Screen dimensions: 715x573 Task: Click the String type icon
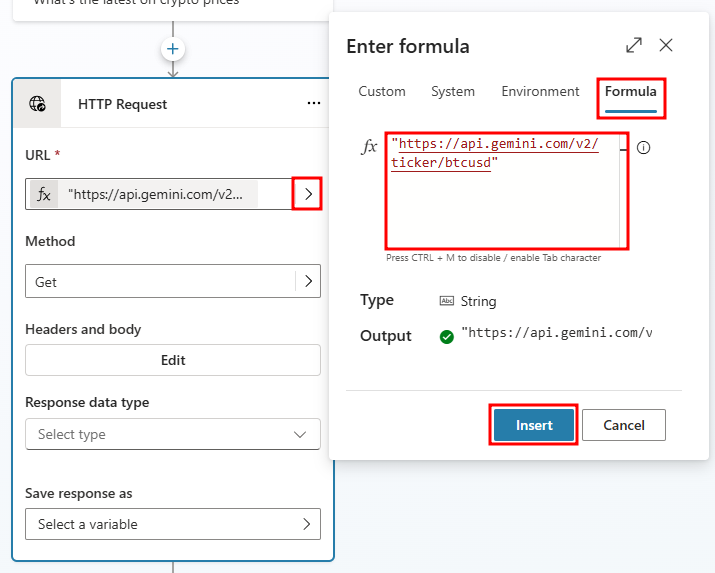pyautogui.click(x=446, y=301)
